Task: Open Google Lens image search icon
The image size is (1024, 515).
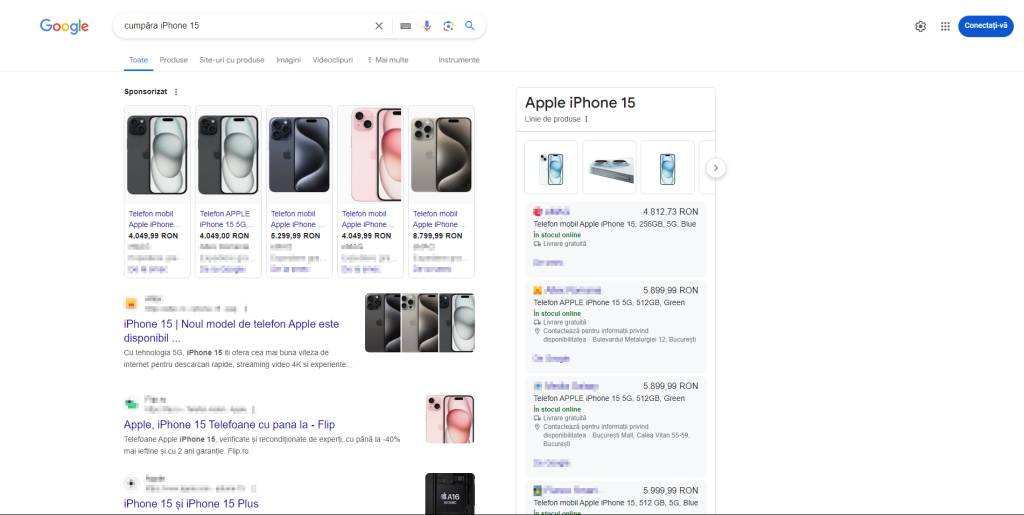Action: pos(448,26)
